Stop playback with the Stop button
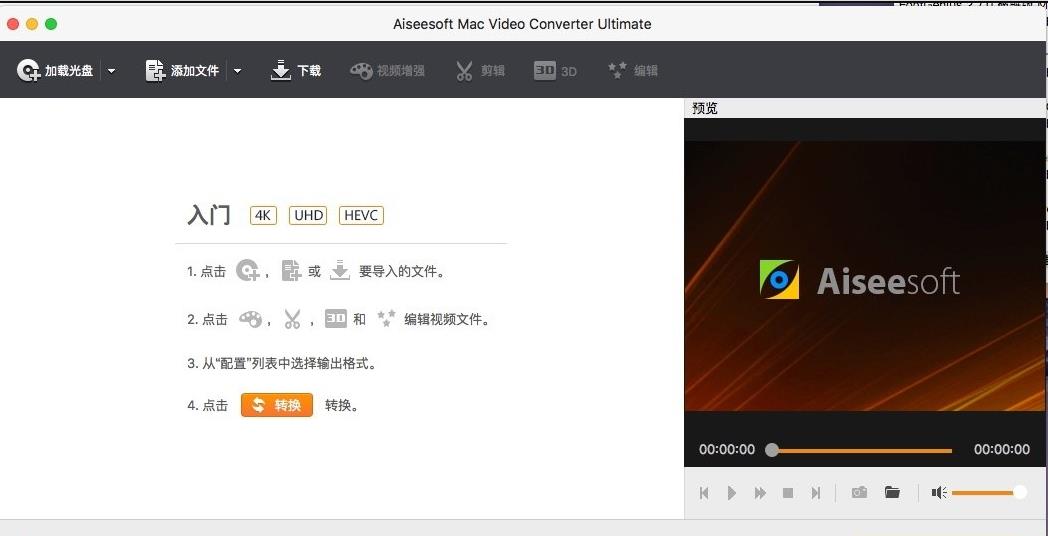1048x536 pixels. point(788,493)
